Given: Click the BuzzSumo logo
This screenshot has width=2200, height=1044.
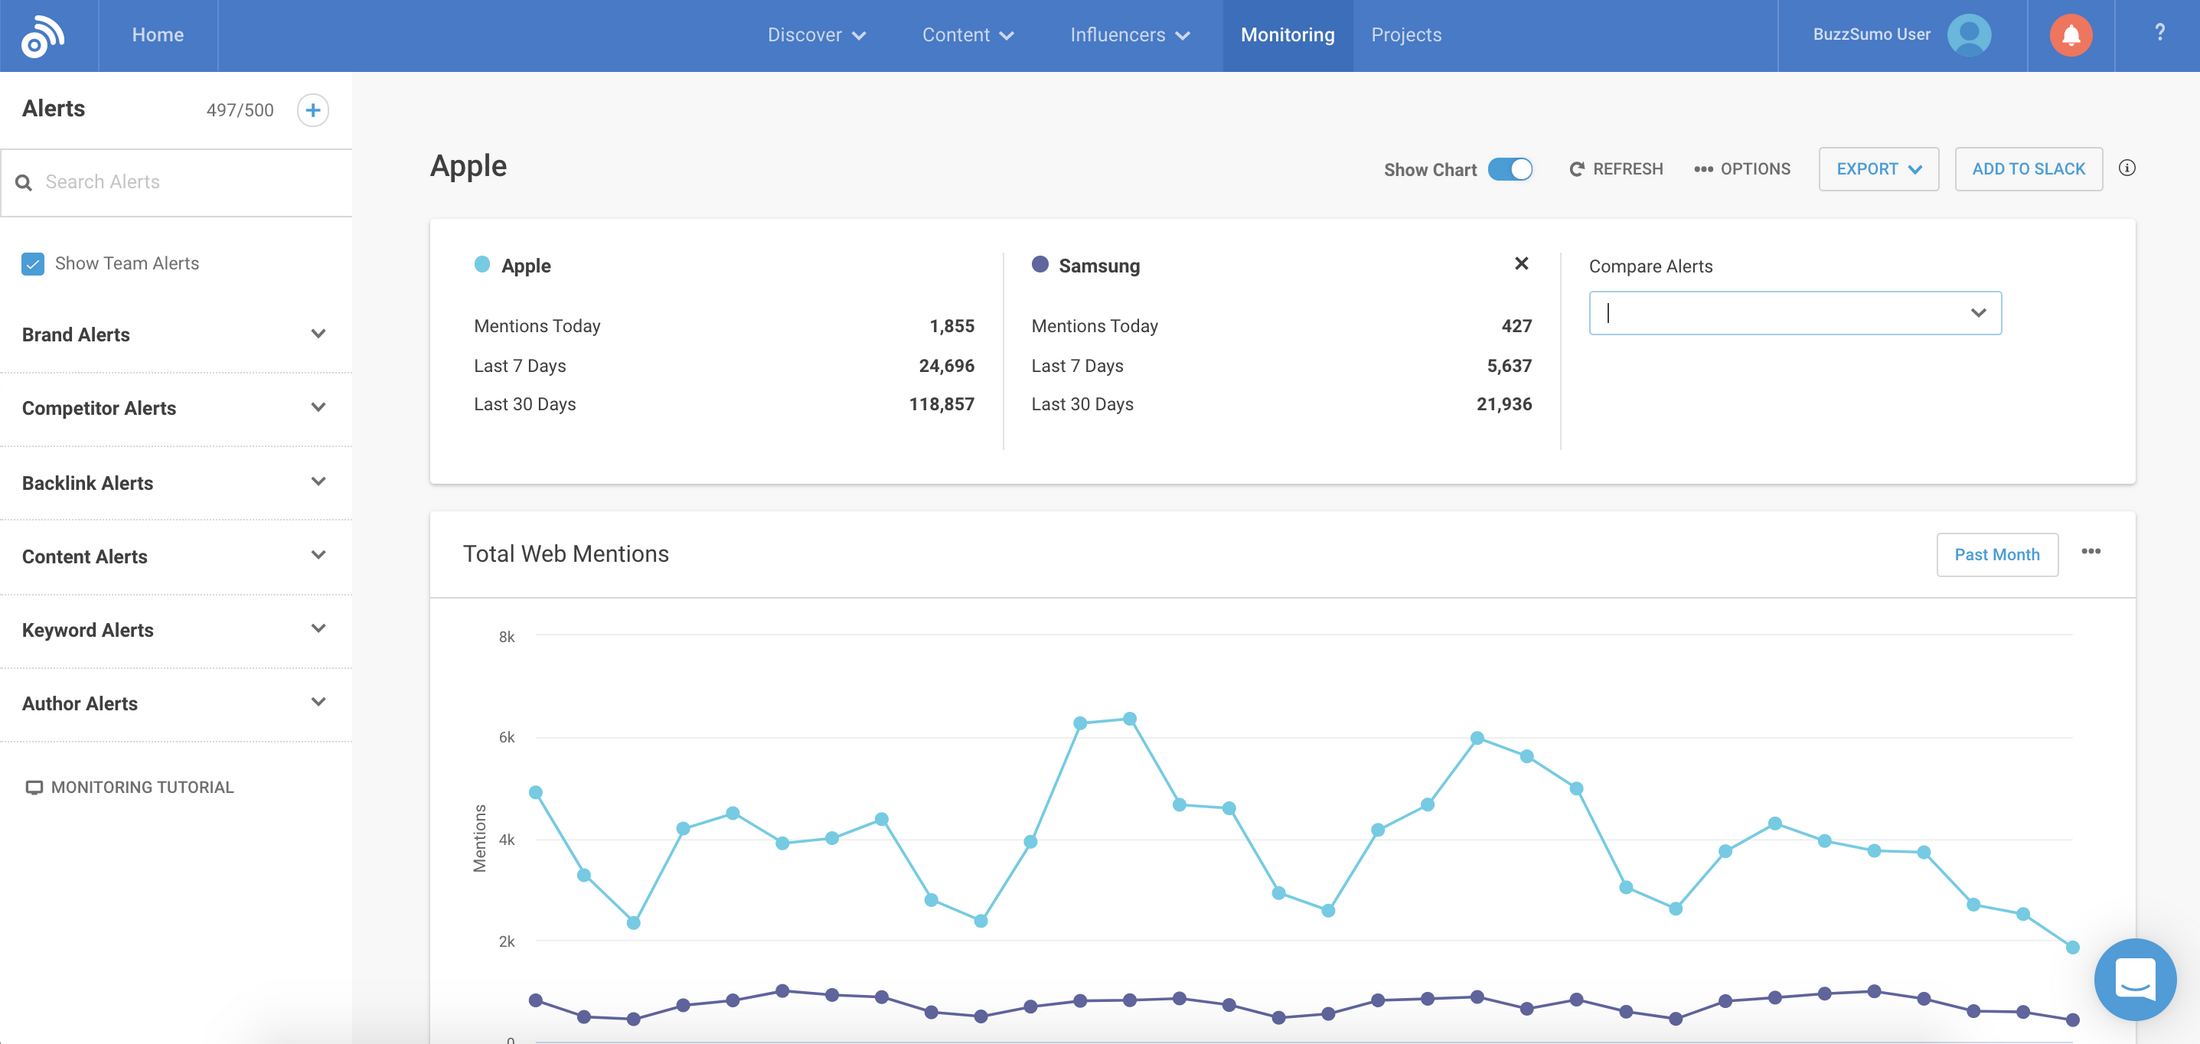Looking at the screenshot, I should click(x=42, y=35).
